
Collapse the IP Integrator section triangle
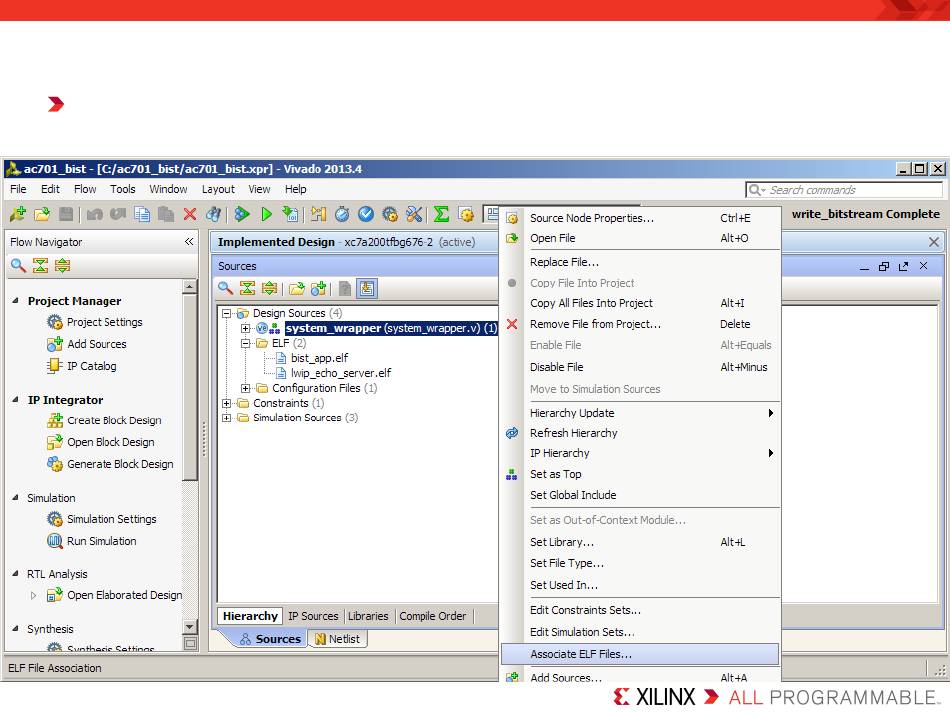pos(15,399)
